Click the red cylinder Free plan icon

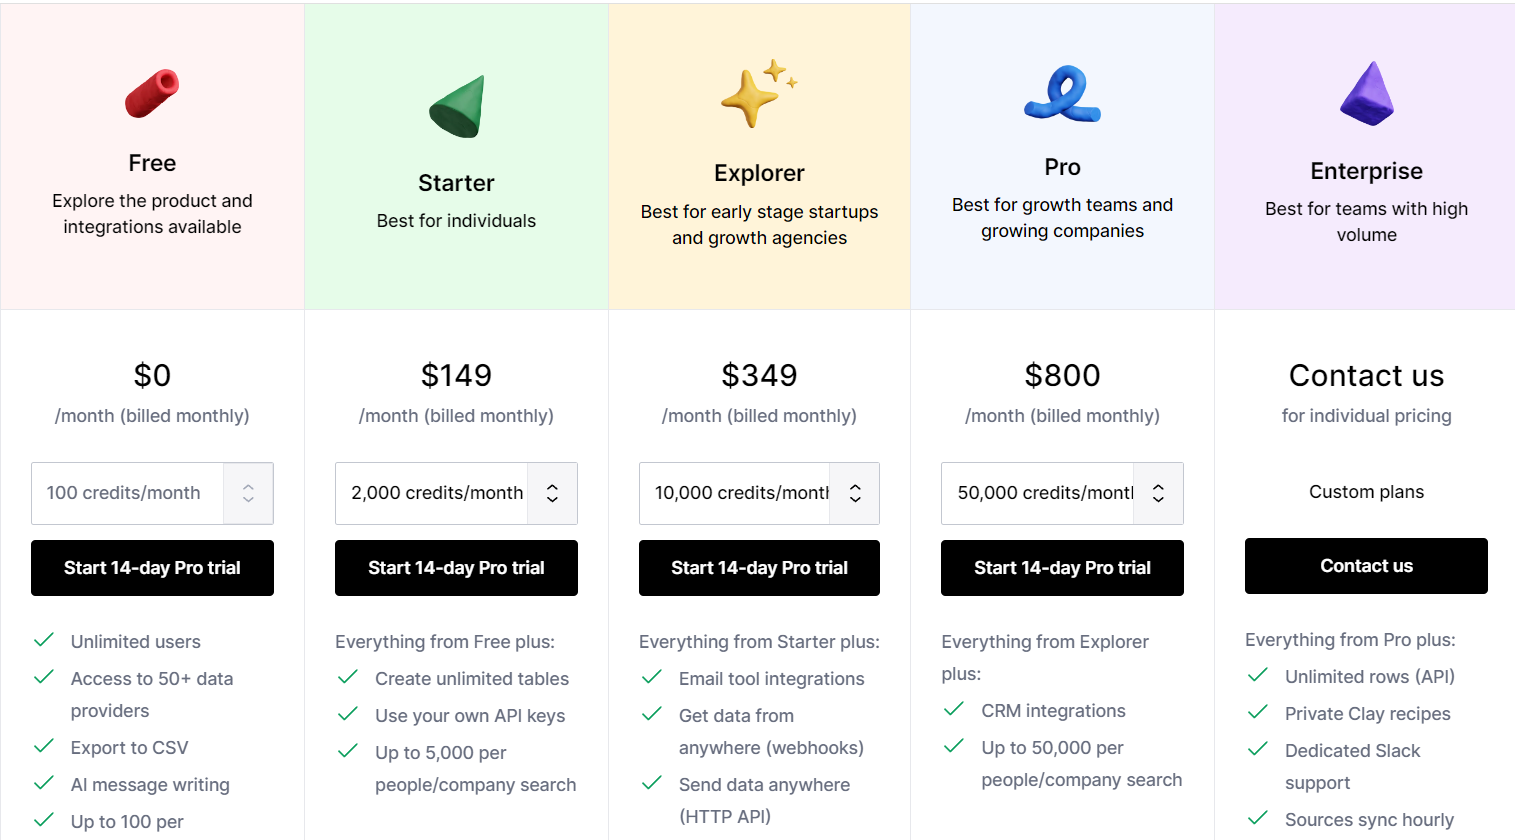152,94
